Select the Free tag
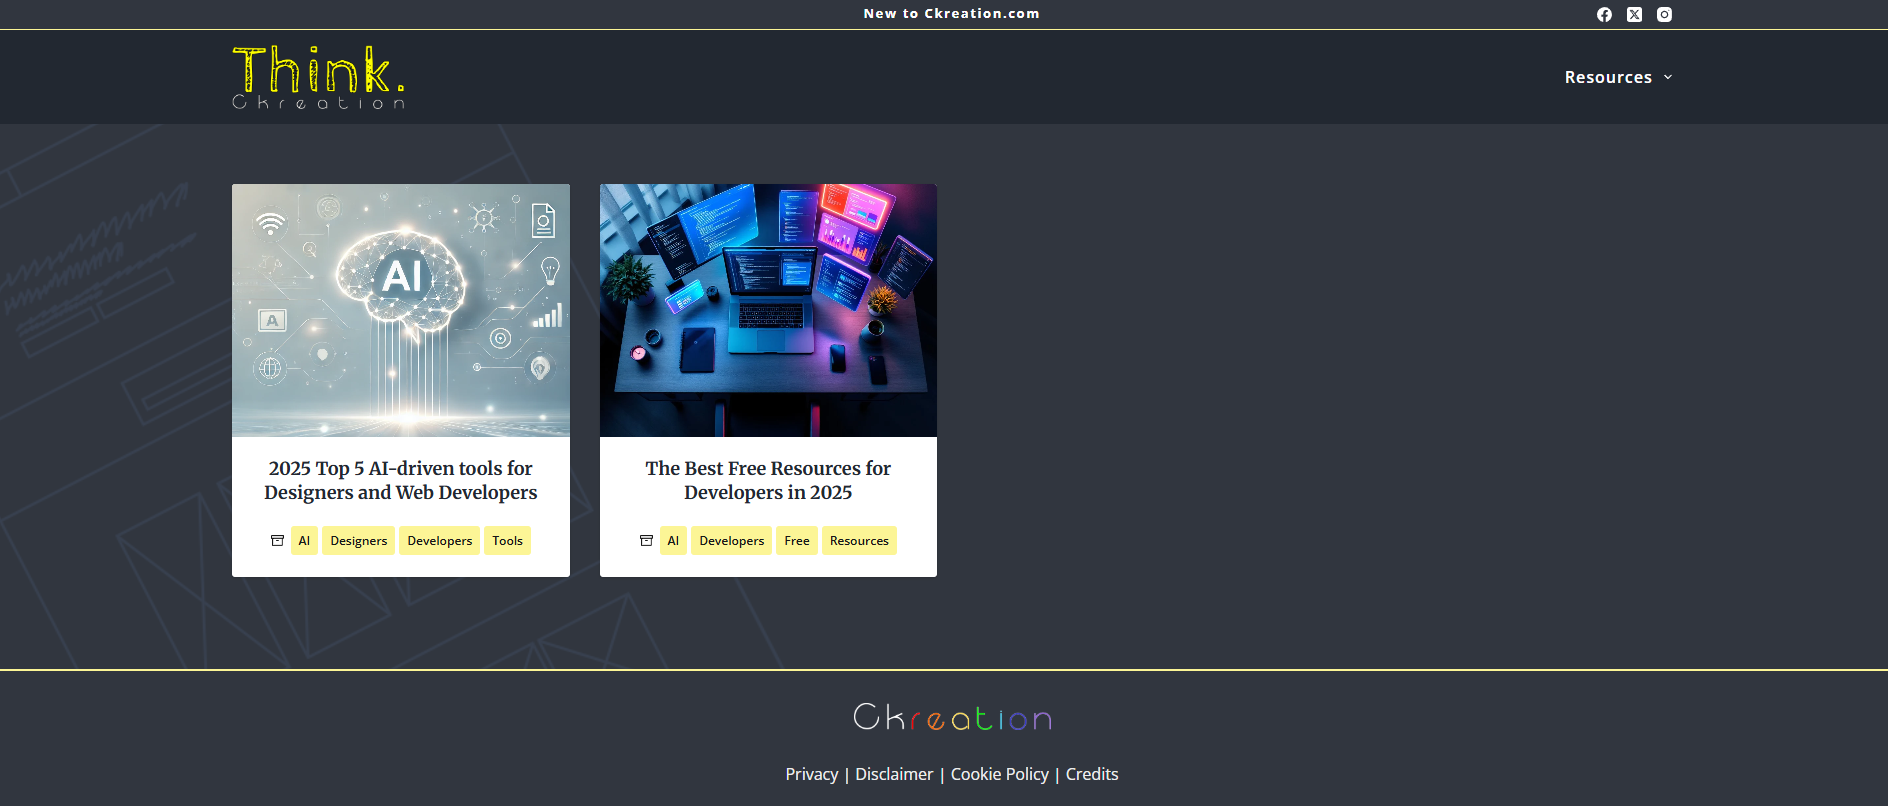Viewport: 1888px width, 806px height. (x=797, y=541)
